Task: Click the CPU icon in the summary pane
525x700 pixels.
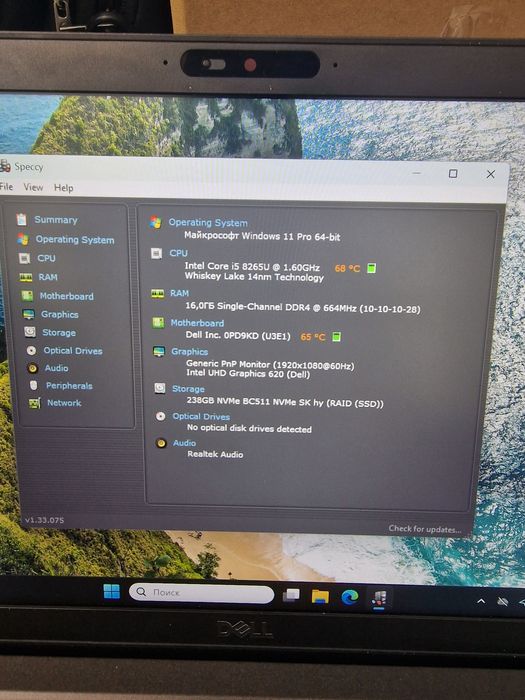Action: click(x=156, y=254)
